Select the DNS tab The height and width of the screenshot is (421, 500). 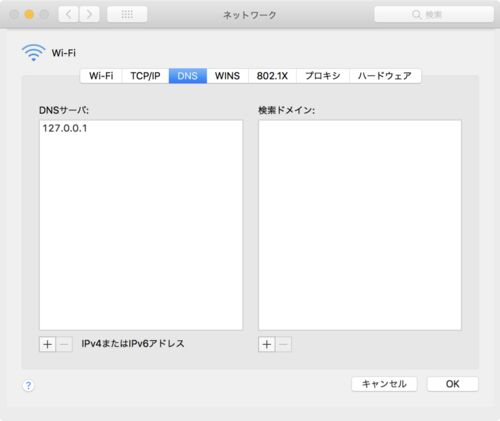coord(188,76)
